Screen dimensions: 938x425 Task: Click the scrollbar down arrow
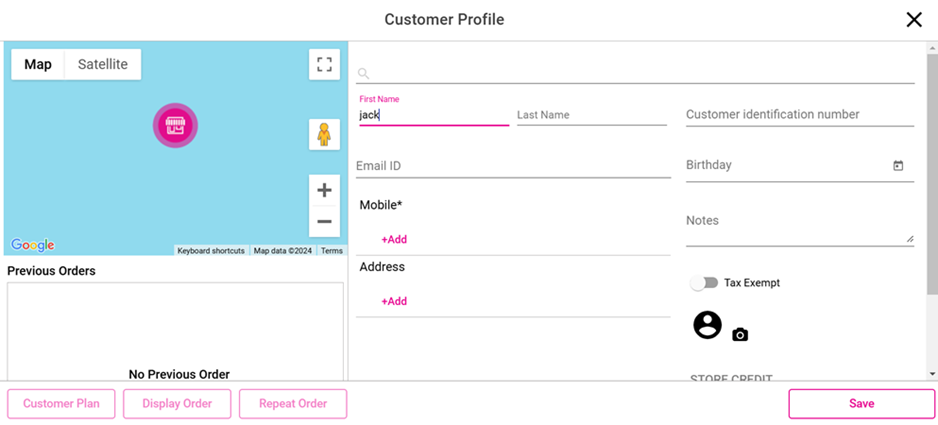(x=932, y=374)
